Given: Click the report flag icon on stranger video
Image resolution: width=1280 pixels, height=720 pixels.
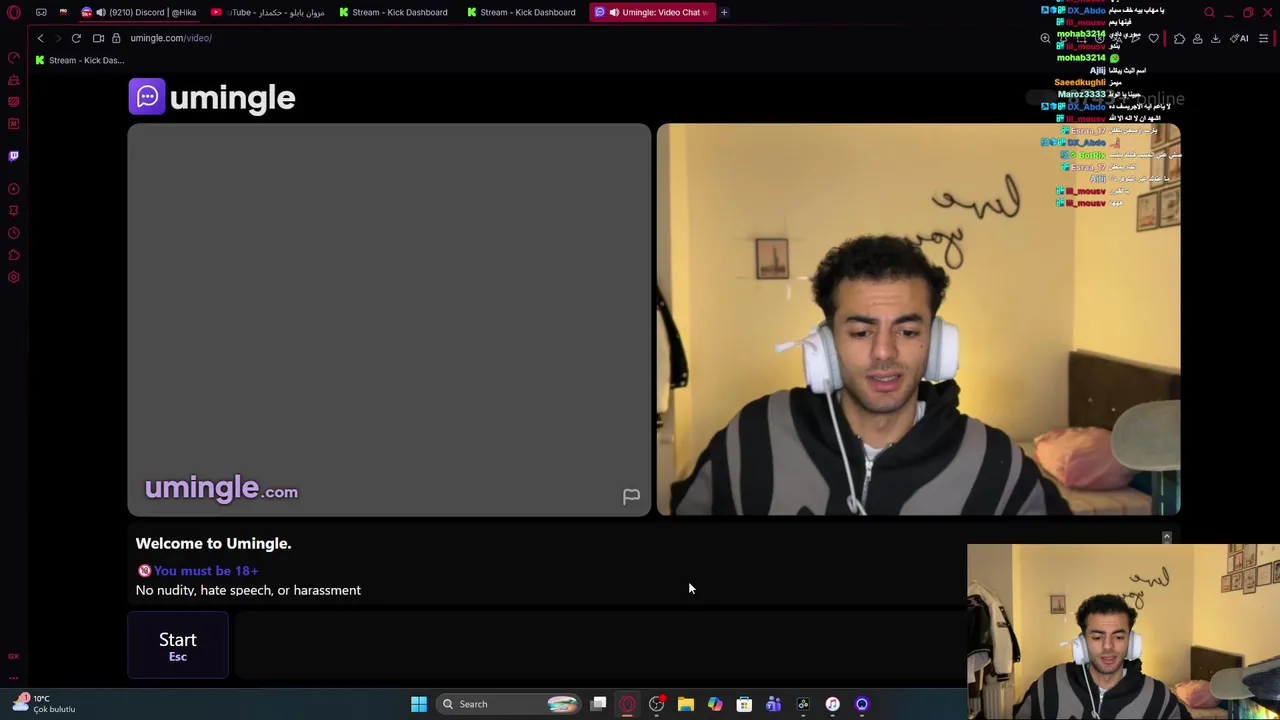Looking at the screenshot, I should (x=631, y=496).
